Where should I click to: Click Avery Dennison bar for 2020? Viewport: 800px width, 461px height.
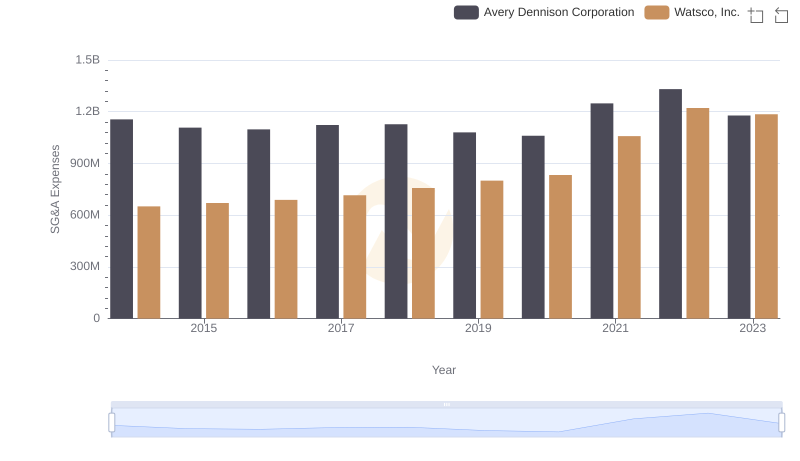pyautogui.click(x=533, y=227)
